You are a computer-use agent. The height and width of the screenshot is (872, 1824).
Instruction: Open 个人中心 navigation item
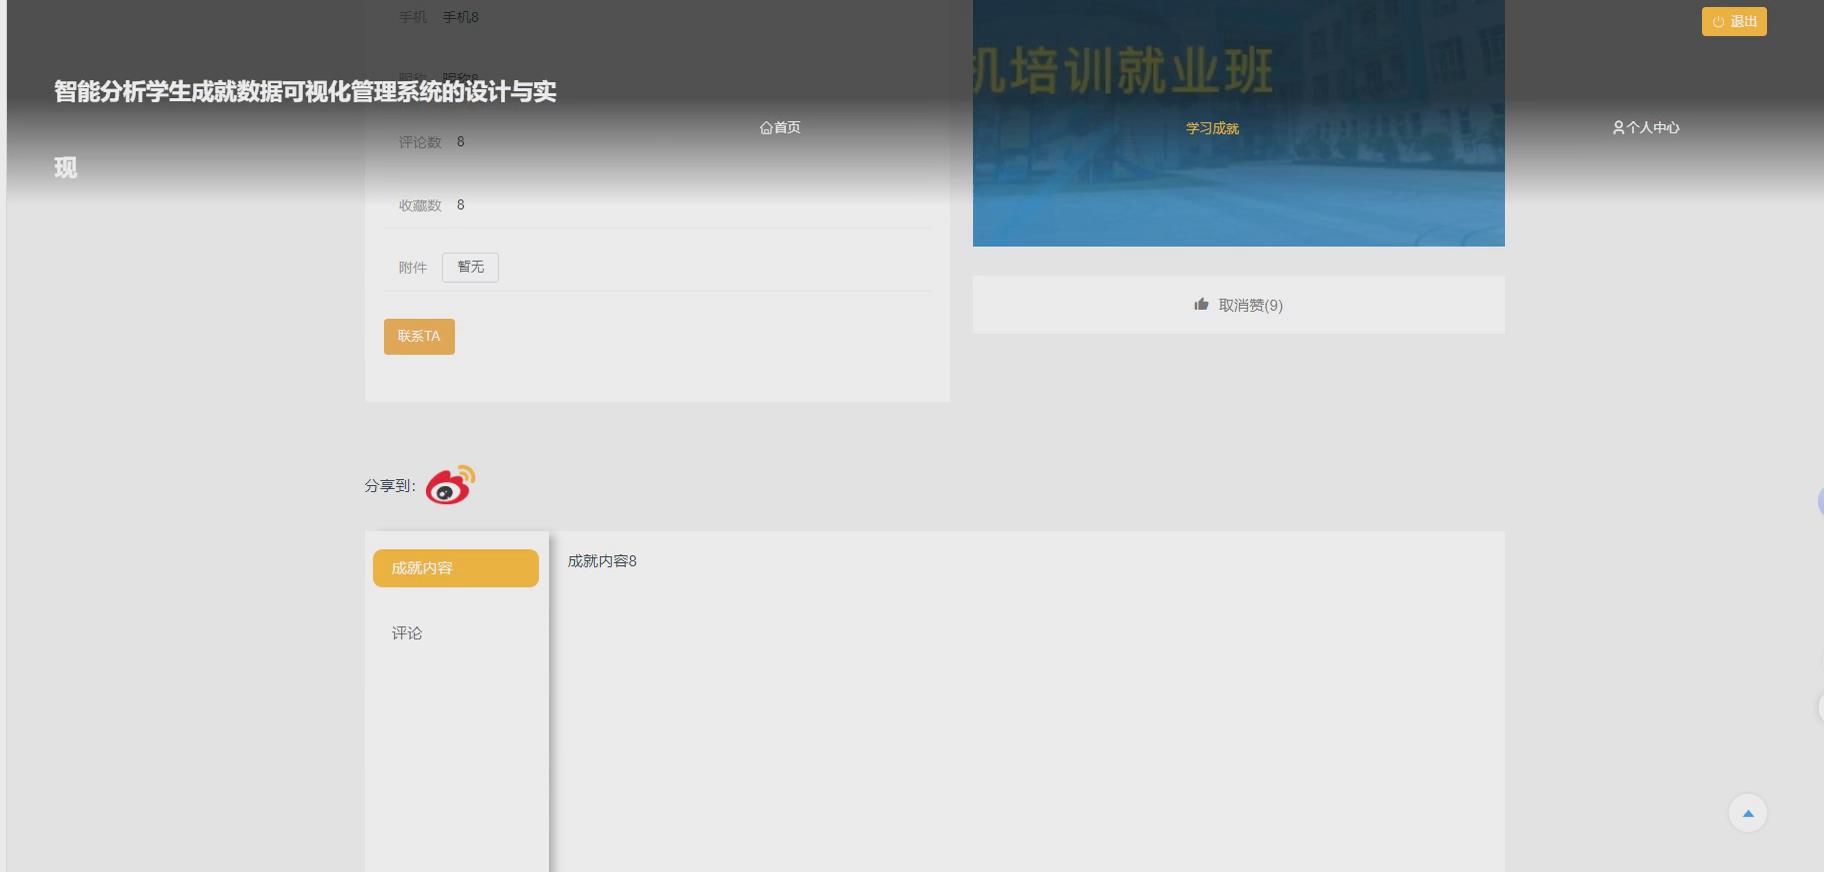tap(1645, 127)
